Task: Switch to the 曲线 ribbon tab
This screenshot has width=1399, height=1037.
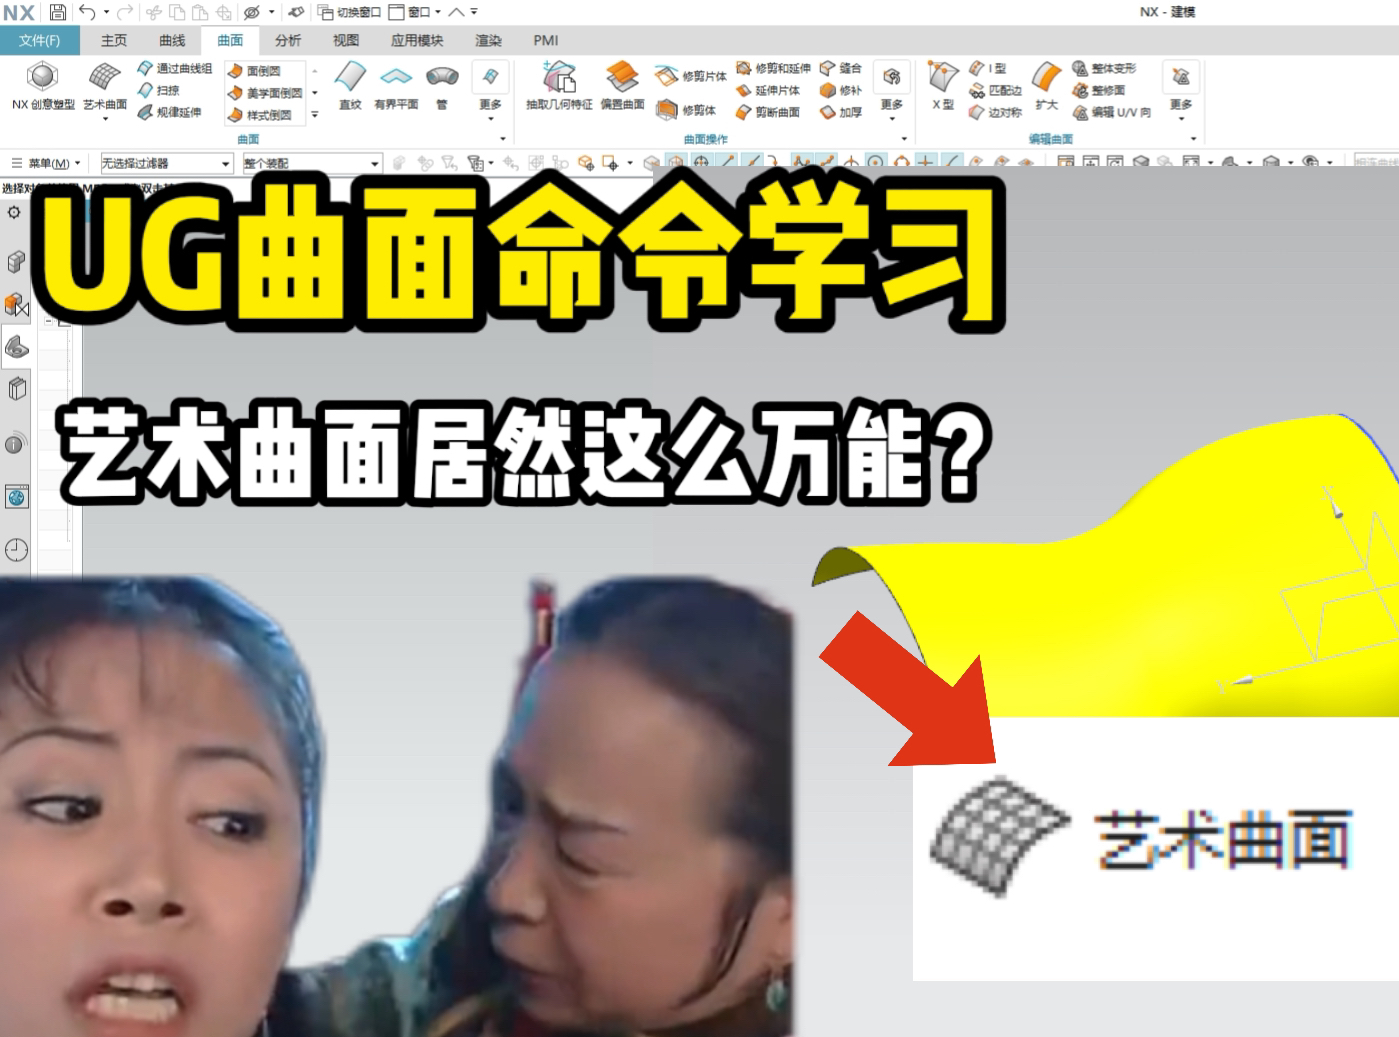Action: click(x=172, y=40)
